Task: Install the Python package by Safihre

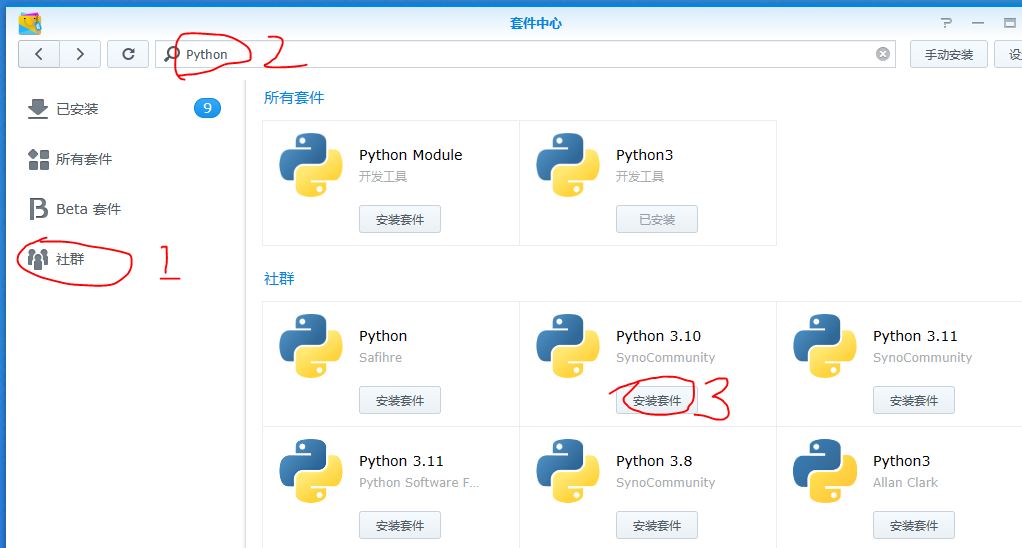Action: pyautogui.click(x=400, y=400)
